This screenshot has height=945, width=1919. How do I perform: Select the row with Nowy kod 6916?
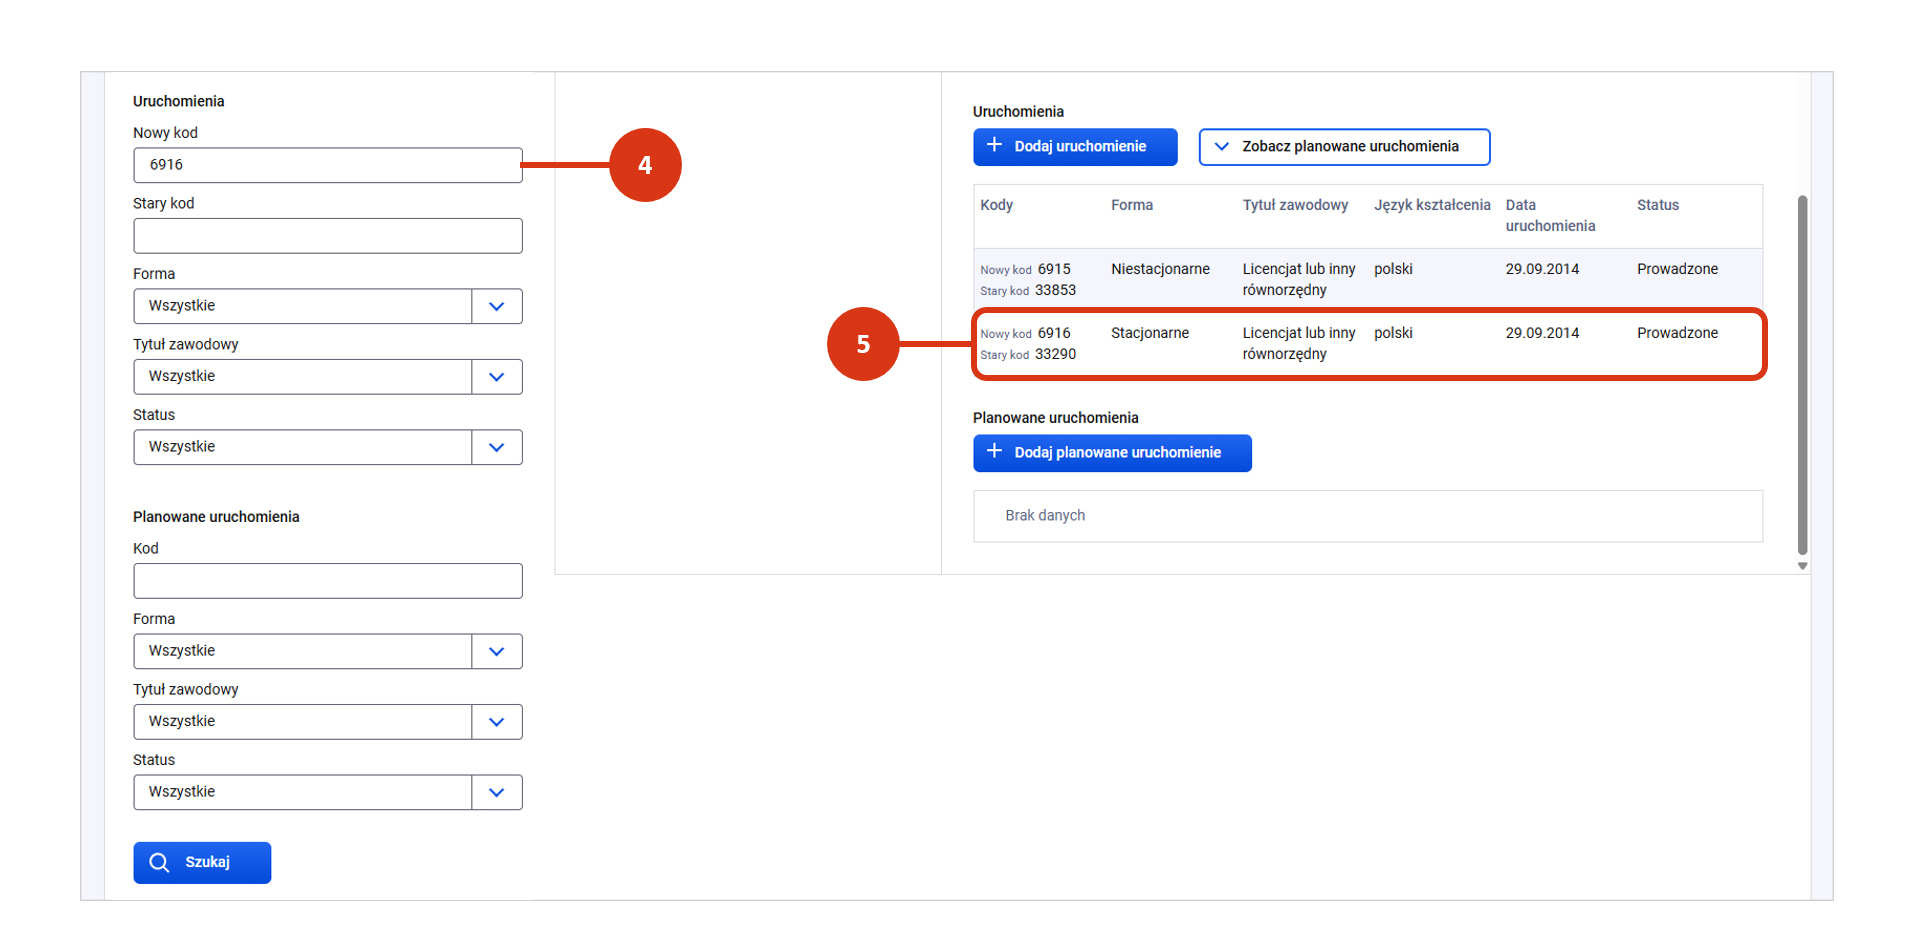click(x=1368, y=343)
